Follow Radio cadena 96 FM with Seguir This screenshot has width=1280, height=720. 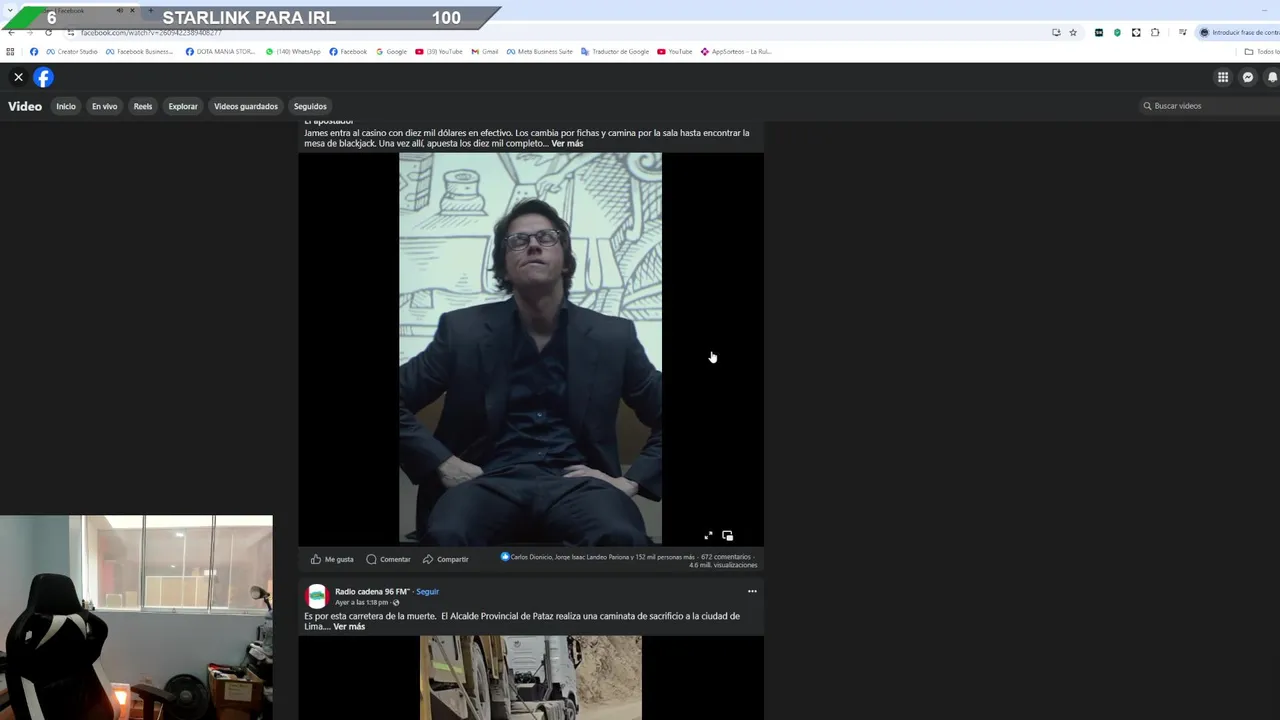tap(428, 592)
